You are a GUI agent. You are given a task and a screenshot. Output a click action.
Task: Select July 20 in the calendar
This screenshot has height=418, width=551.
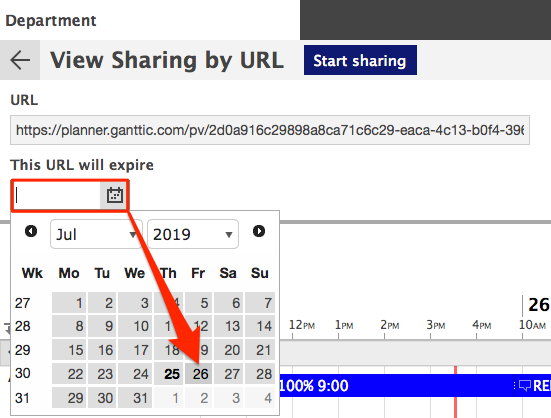tap(229, 350)
